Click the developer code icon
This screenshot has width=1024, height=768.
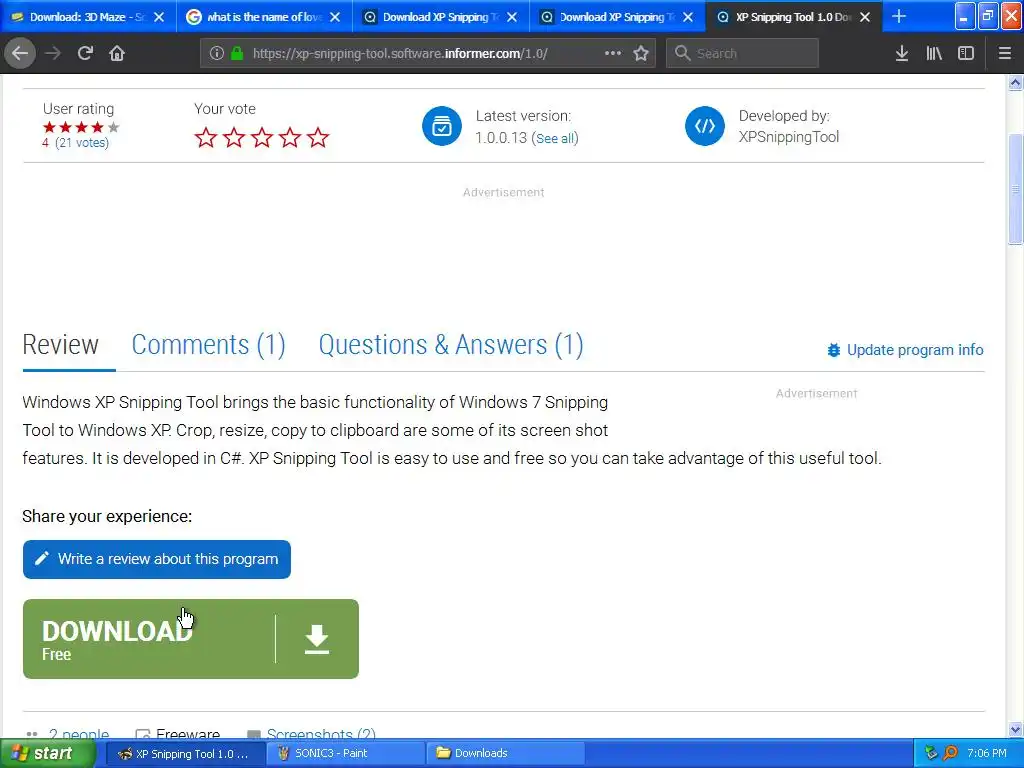point(705,125)
